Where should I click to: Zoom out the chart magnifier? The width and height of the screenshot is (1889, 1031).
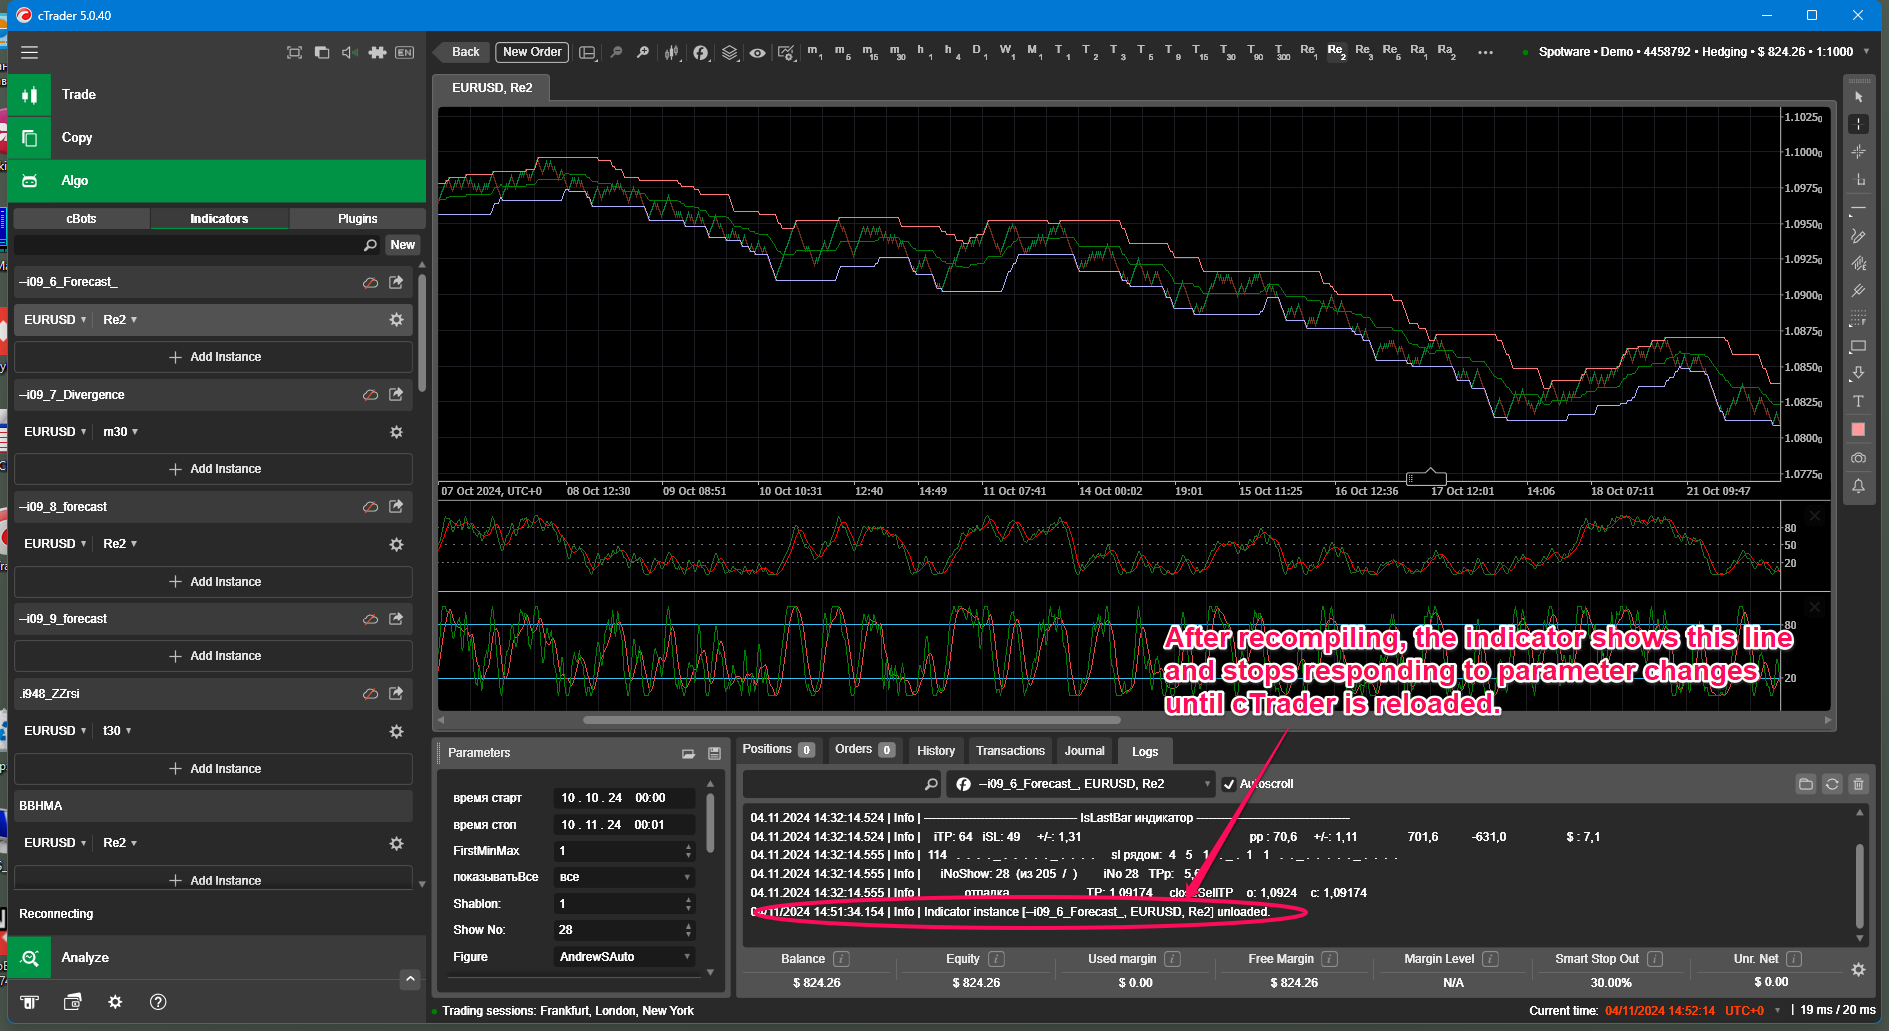click(616, 52)
